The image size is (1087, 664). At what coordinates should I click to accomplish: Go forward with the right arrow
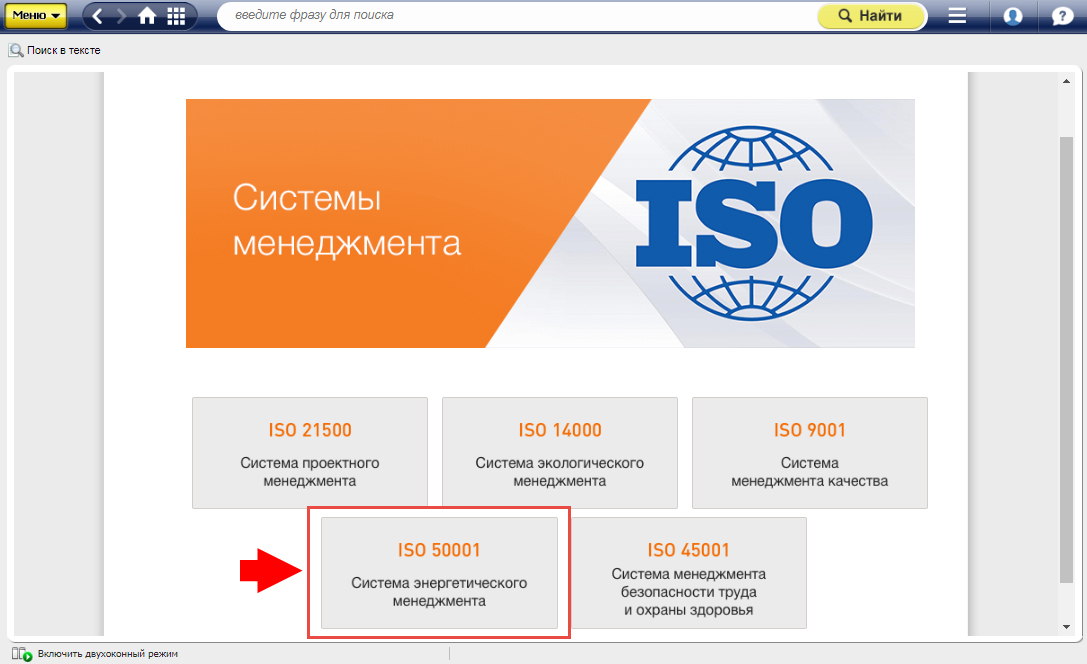pos(122,16)
